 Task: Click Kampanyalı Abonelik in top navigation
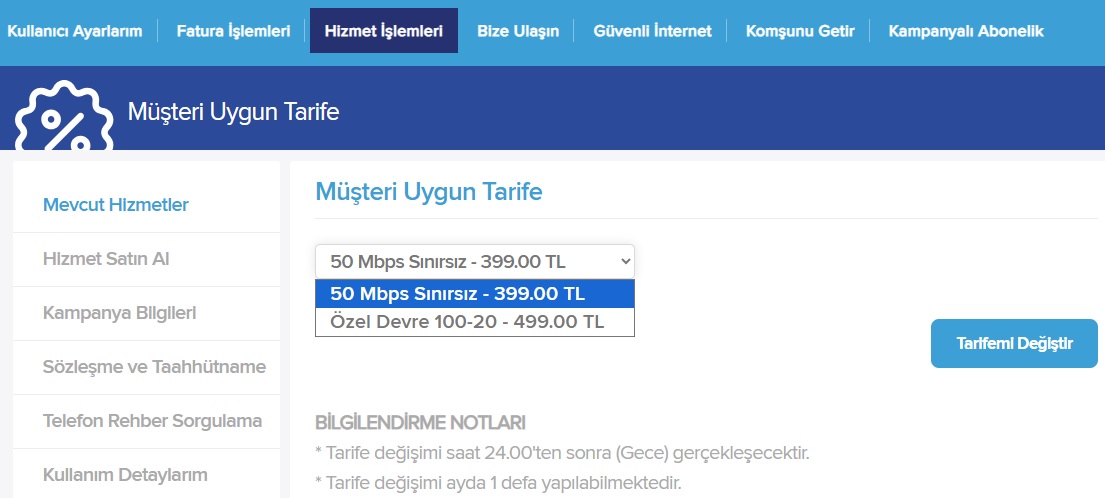[x=966, y=31]
